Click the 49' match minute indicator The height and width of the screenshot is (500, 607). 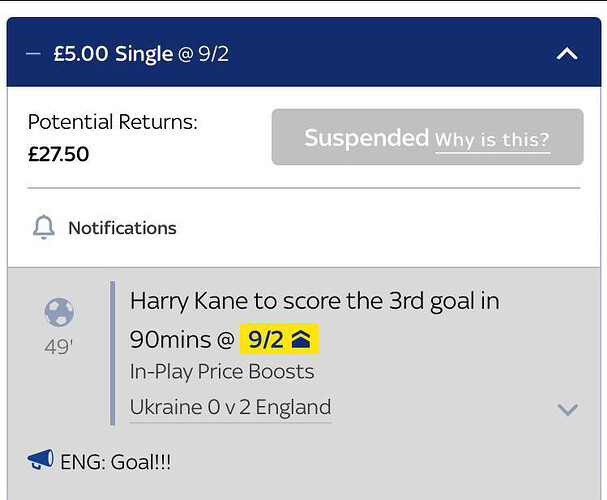pyautogui.click(x=59, y=348)
